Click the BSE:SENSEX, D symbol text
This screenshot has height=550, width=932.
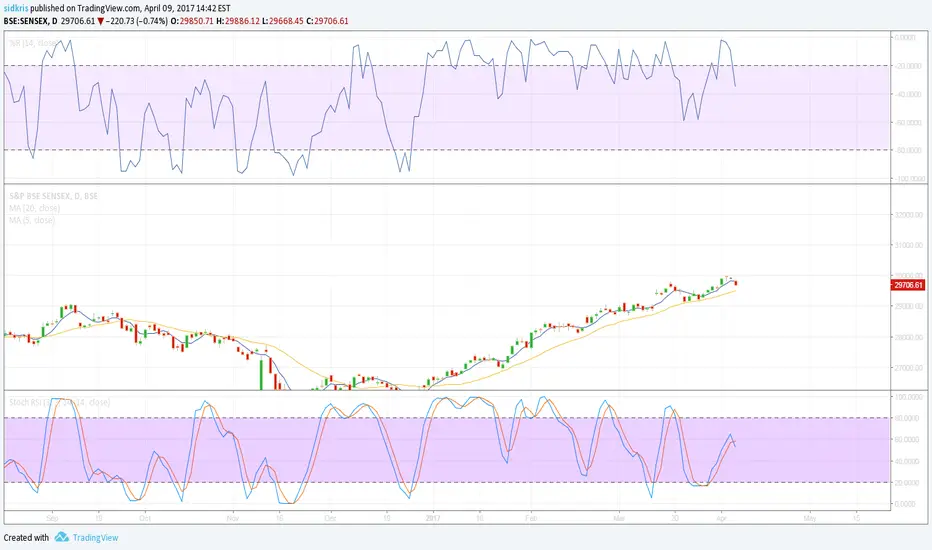(x=30, y=21)
